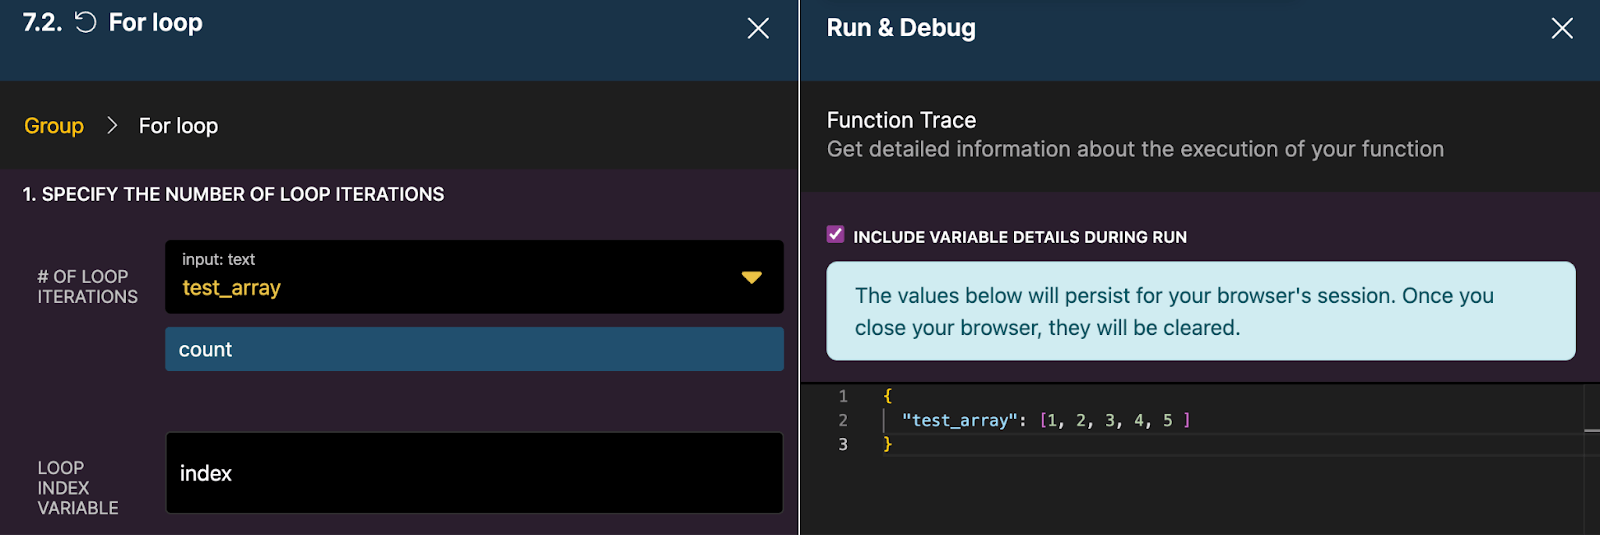Click the browser session info message box

tap(1200, 311)
